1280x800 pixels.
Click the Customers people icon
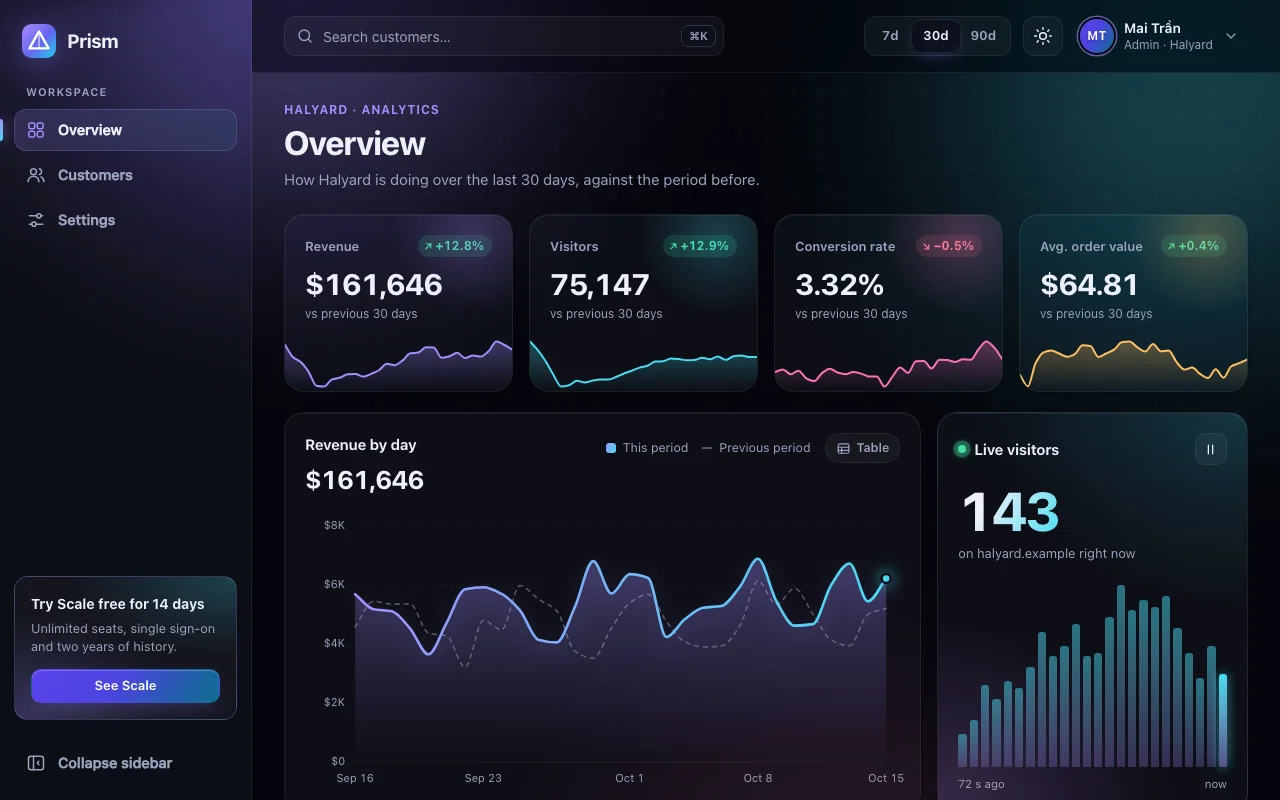(x=36, y=175)
